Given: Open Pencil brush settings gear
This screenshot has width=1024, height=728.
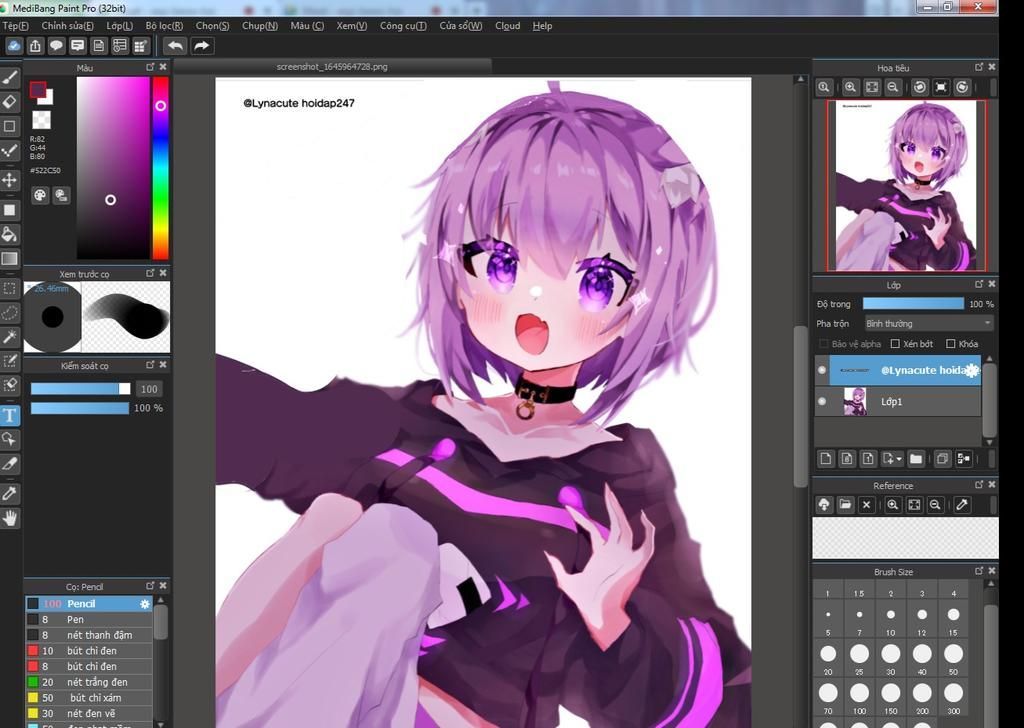Looking at the screenshot, I should [x=145, y=604].
